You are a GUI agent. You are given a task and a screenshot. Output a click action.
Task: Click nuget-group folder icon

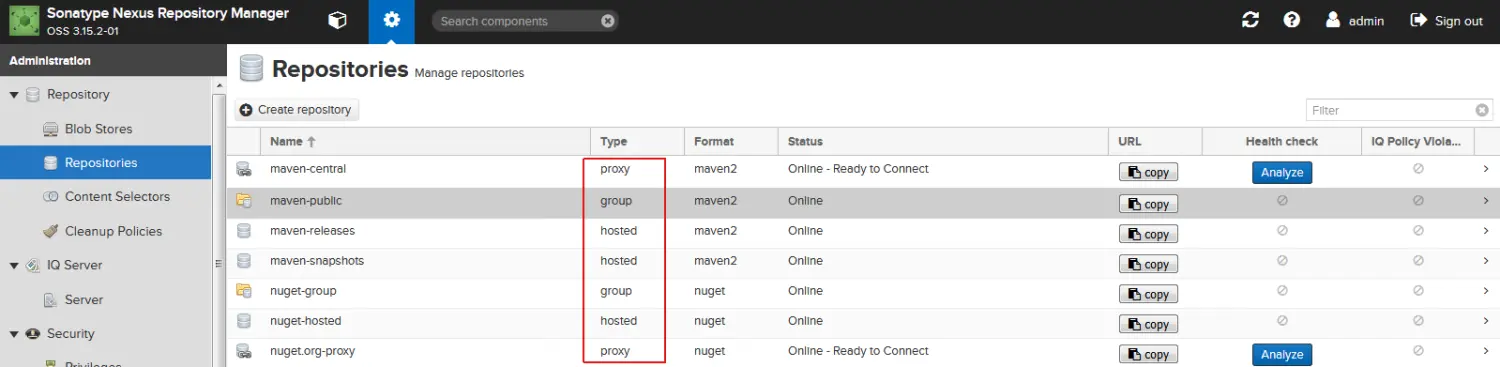pyautogui.click(x=244, y=291)
